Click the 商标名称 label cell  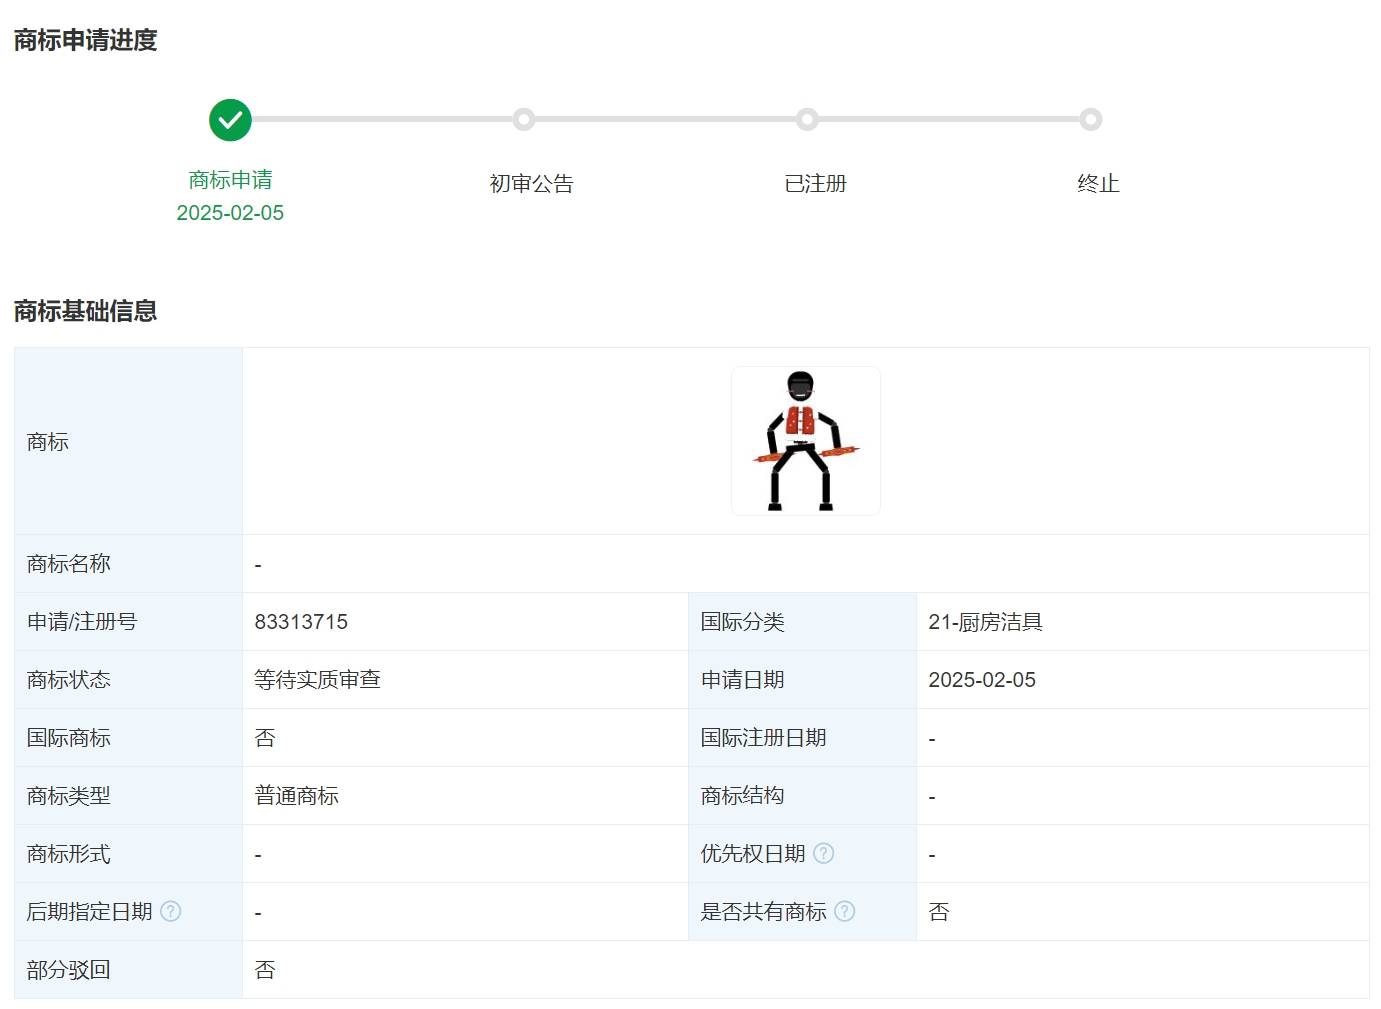(x=128, y=564)
